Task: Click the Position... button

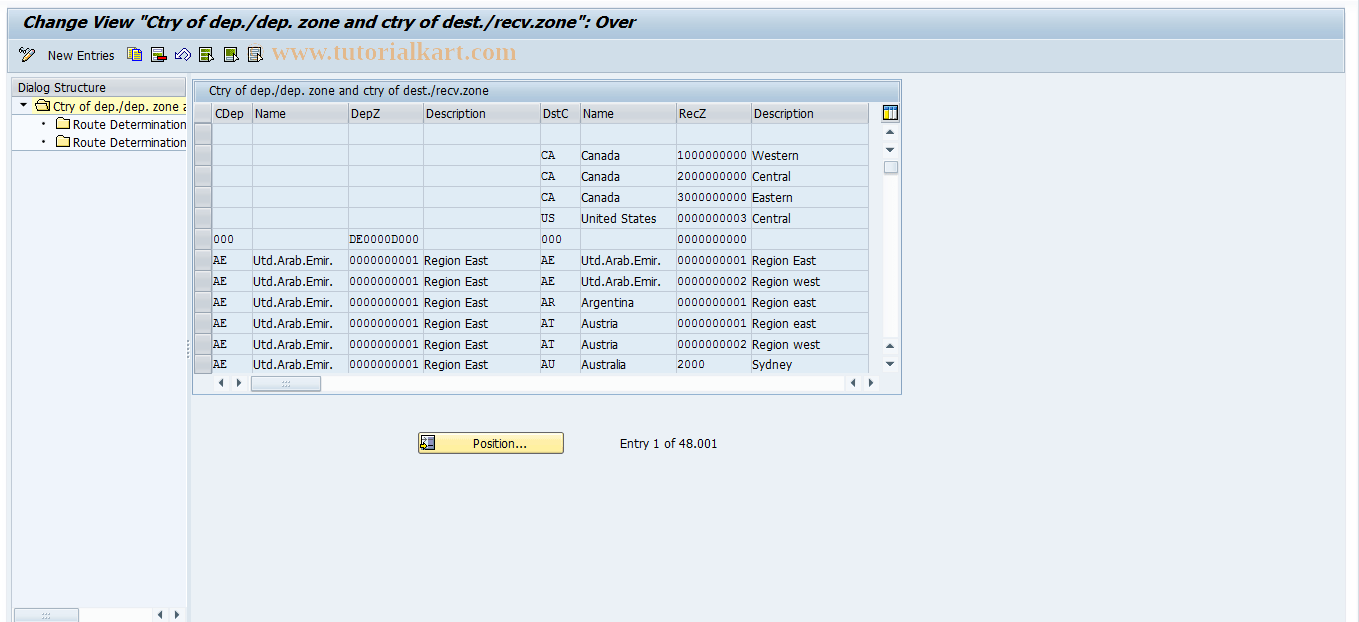Action: coord(490,442)
